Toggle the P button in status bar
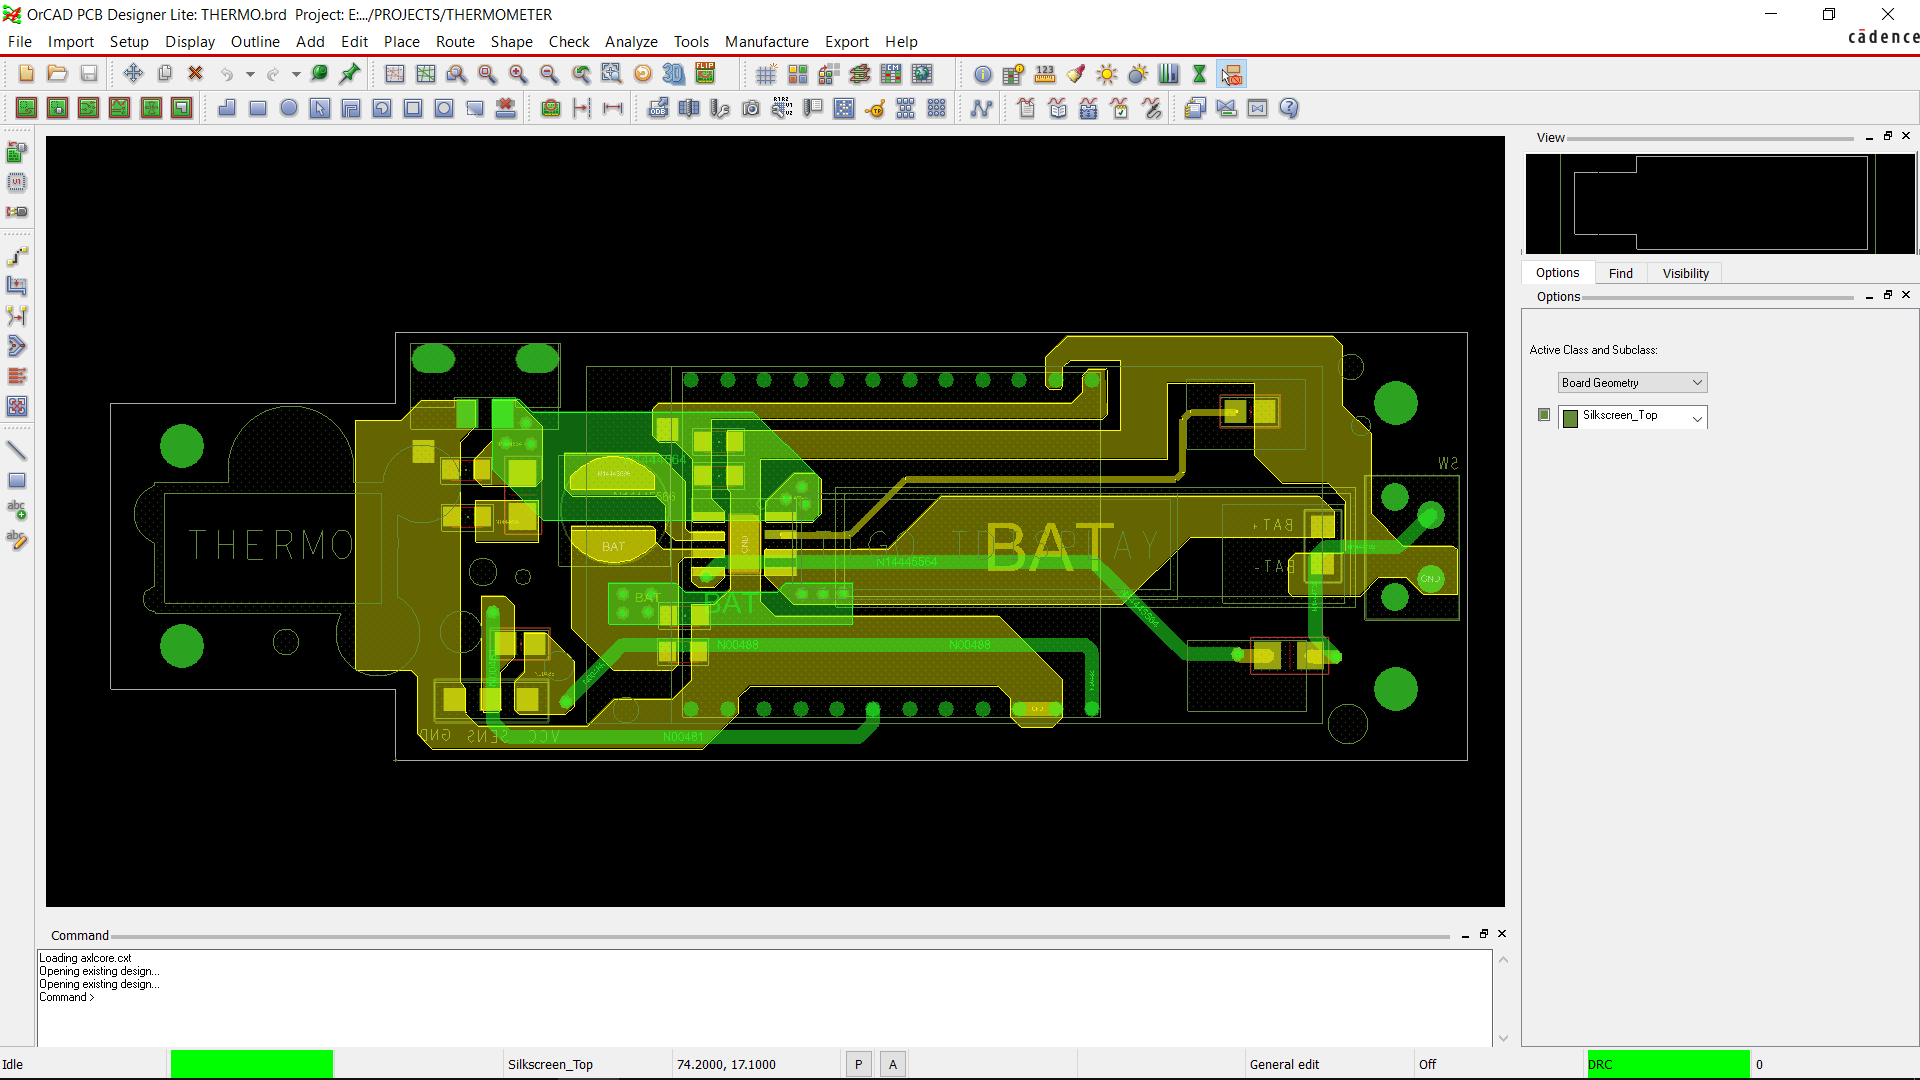Image resolution: width=1920 pixels, height=1080 pixels. coord(858,1064)
